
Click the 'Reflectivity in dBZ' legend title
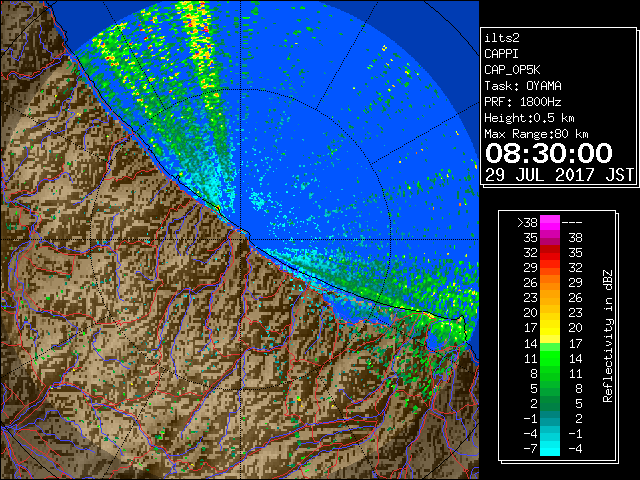coord(608,336)
